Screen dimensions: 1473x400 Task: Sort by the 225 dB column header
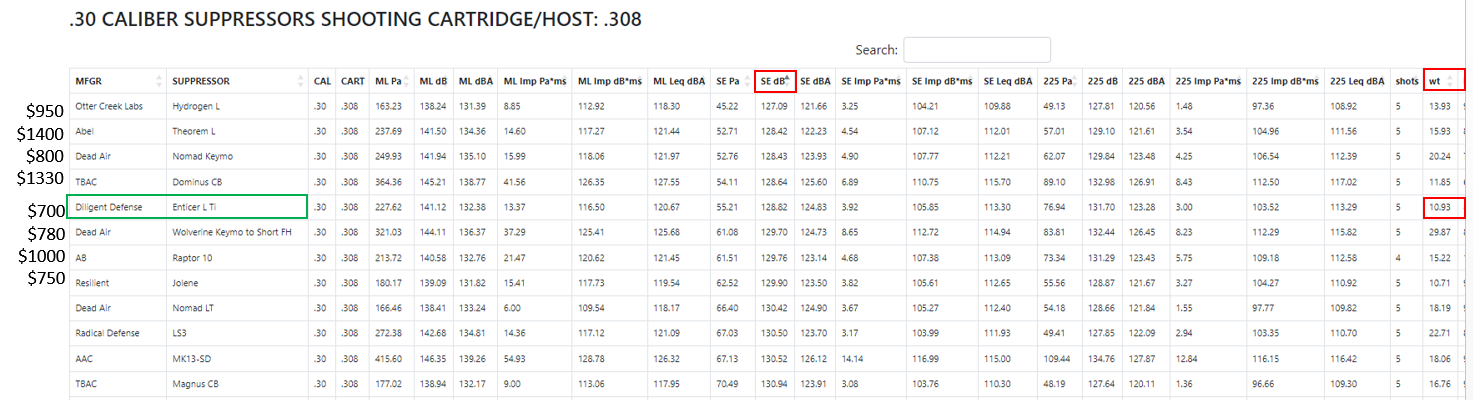[x=1101, y=81]
